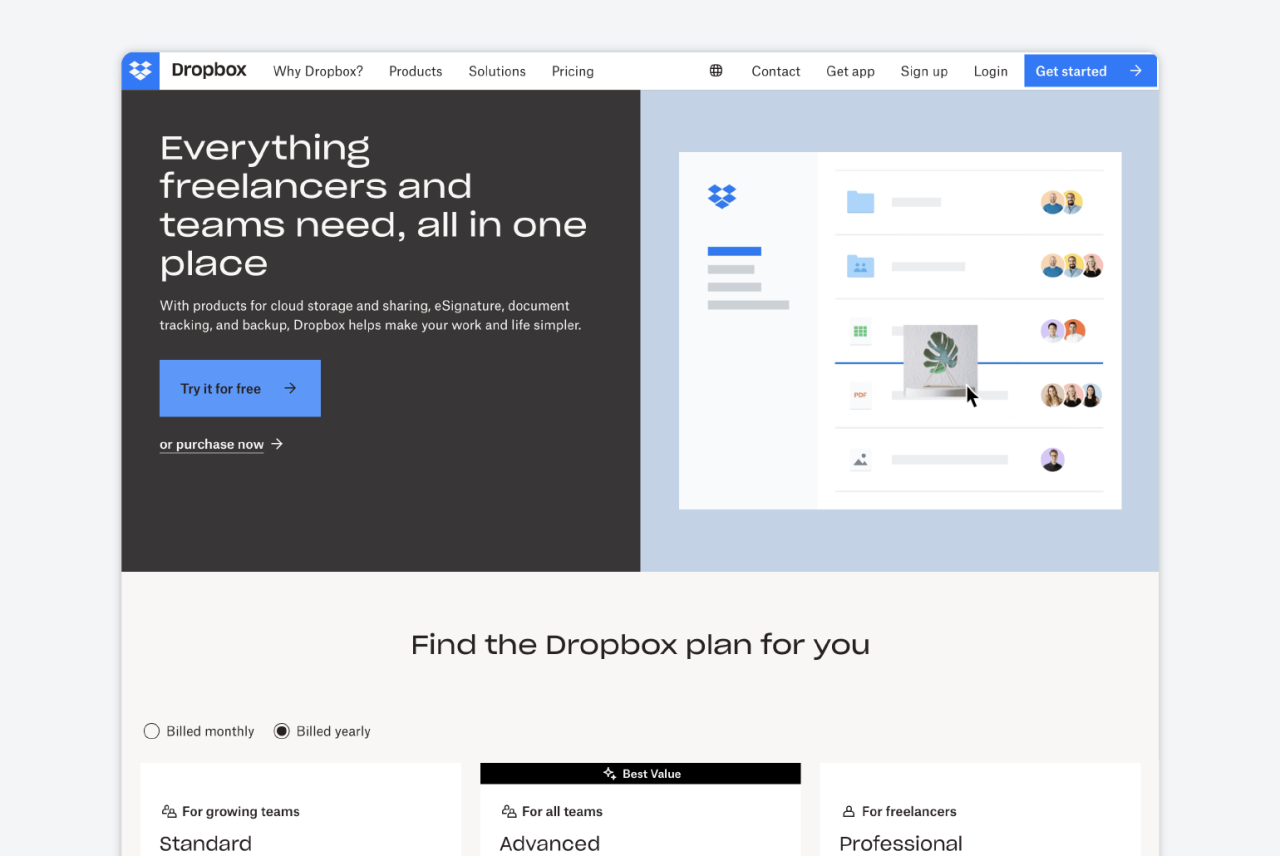1280x856 pixels.
Task: Click the image file icon in bottom row
Action: point(861,459)
